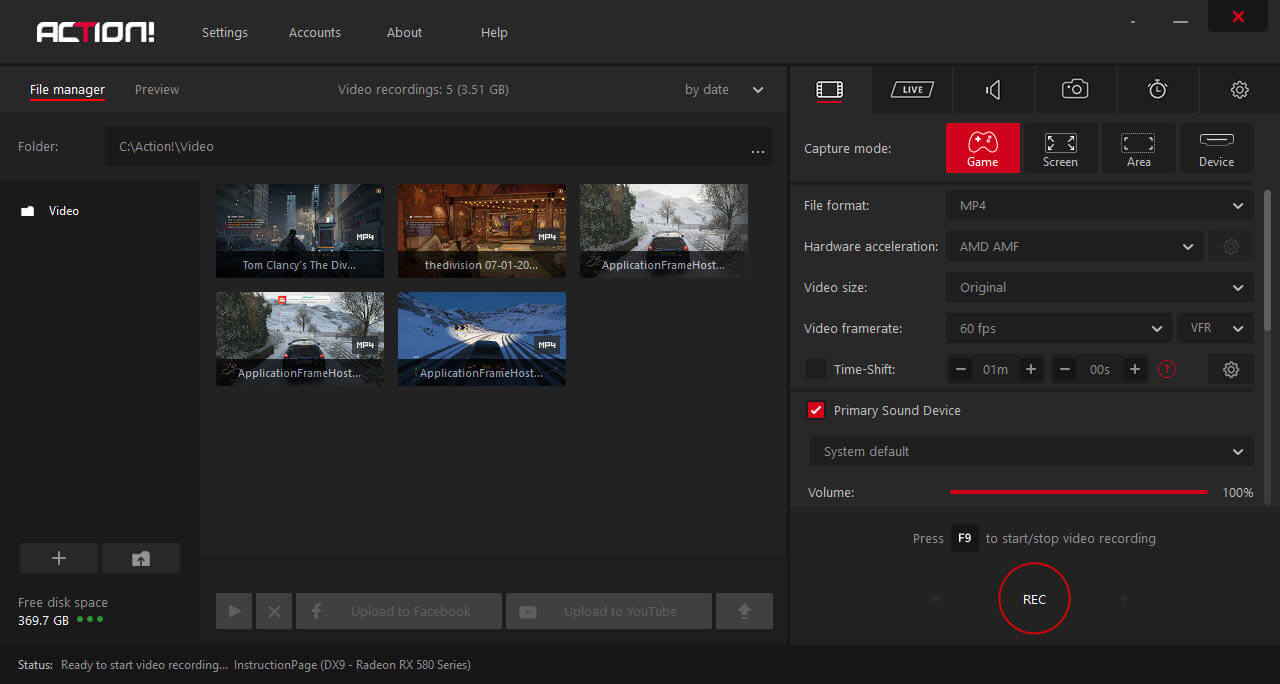Browse folder with the three-dots button
The width and height of the screenshot is (1280, 684).
click(757, 150)
